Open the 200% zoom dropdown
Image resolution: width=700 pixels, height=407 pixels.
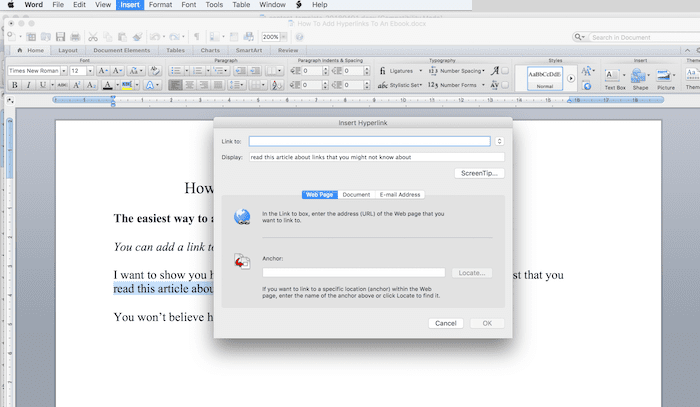pos(283,37)
